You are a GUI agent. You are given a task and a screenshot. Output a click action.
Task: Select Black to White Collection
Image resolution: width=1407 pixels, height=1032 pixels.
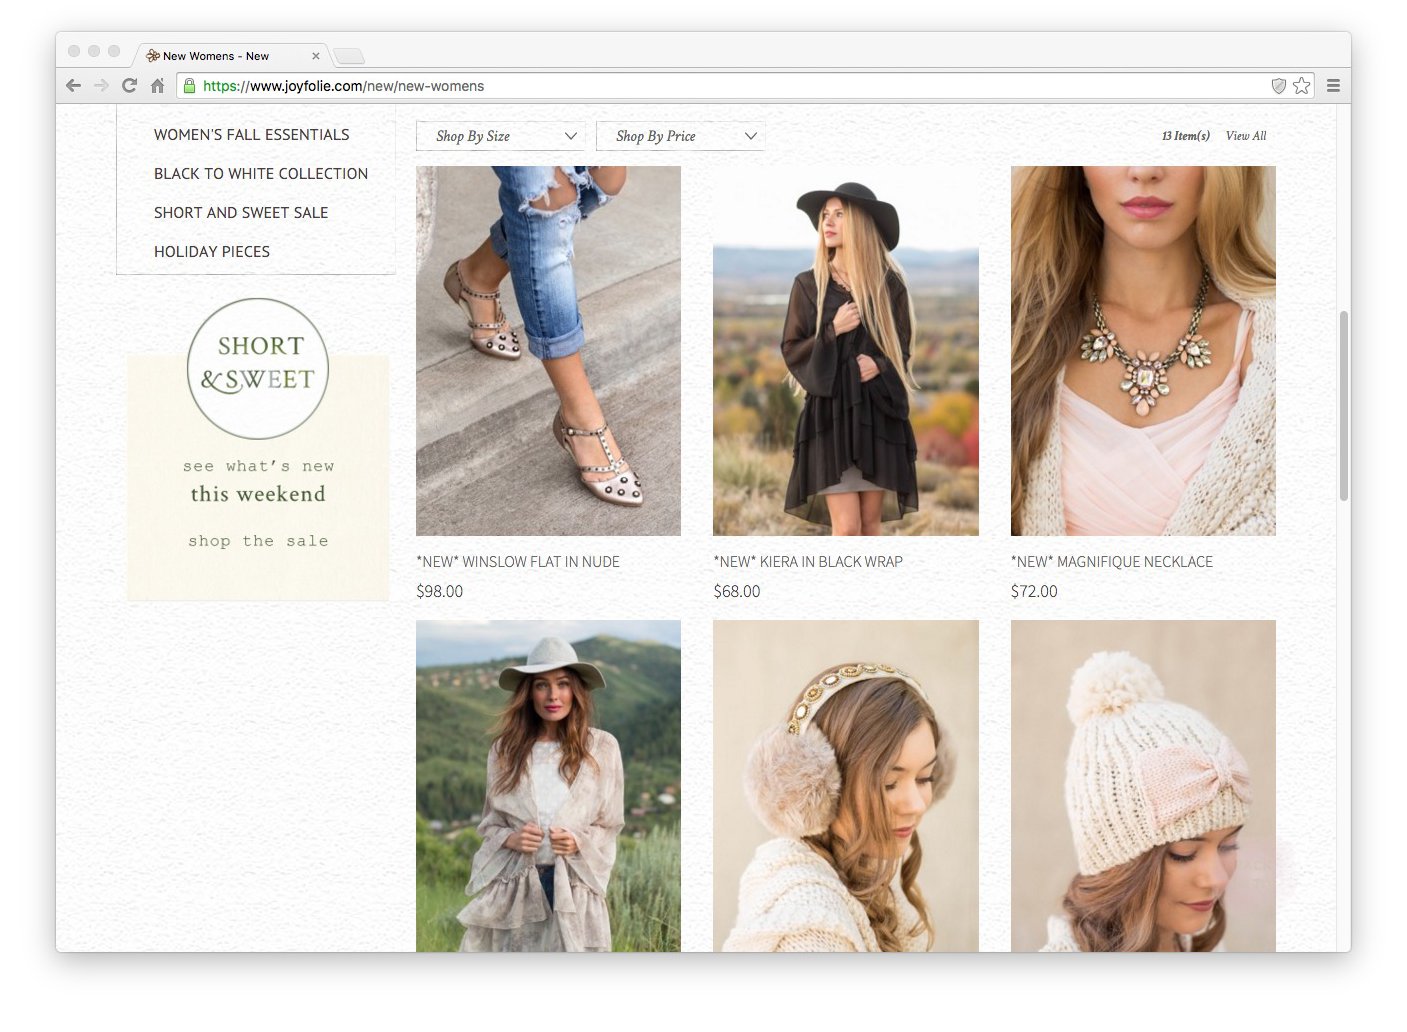click(x=260, y=174)
